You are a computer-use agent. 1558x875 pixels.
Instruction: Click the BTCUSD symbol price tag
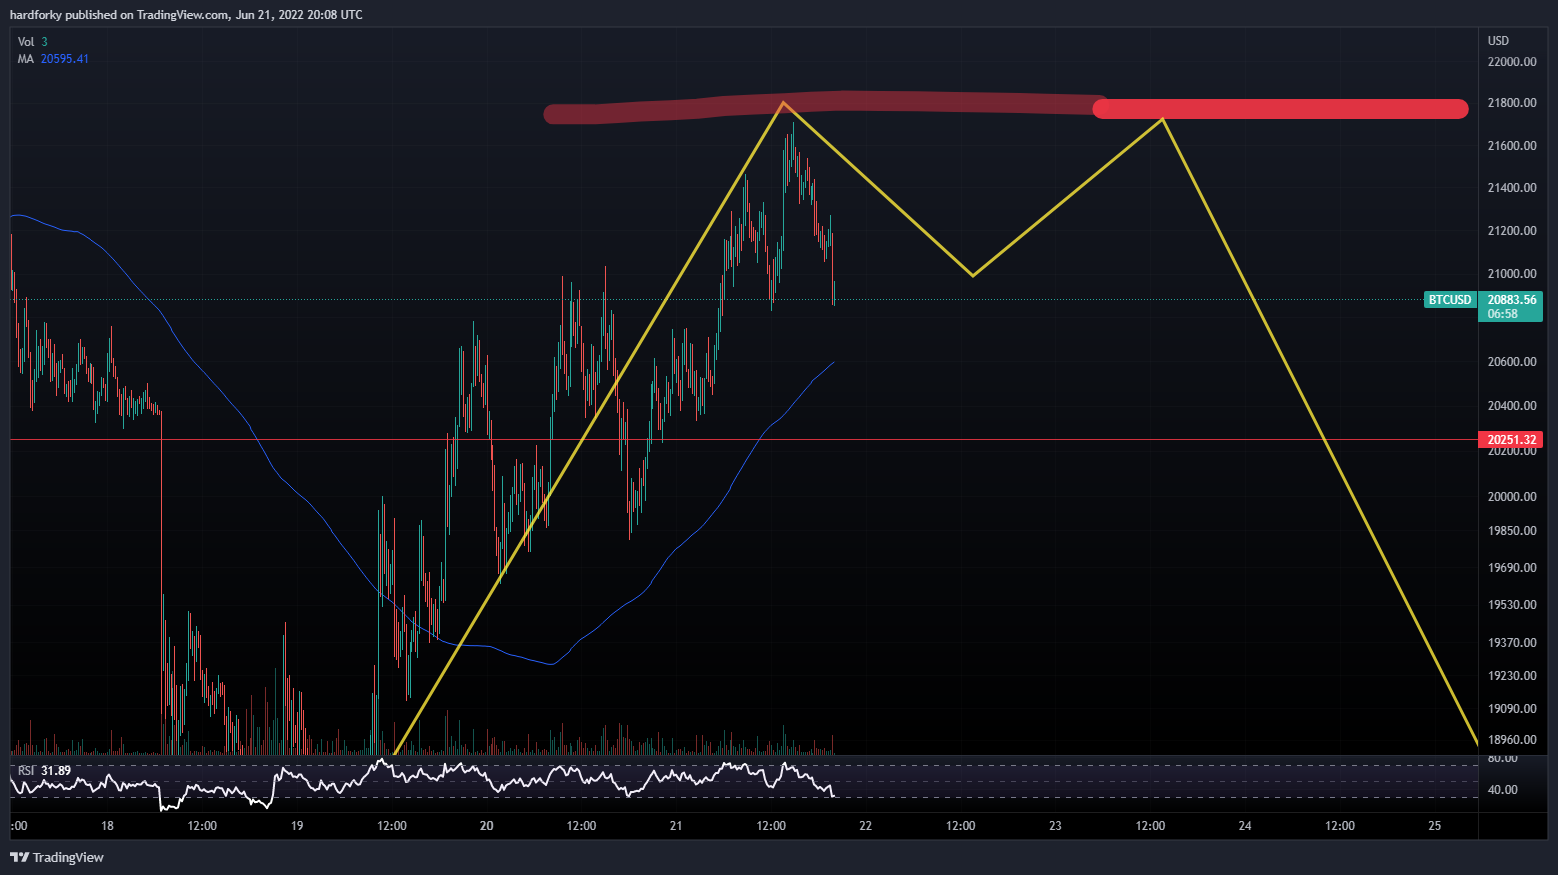point(1450,300)
